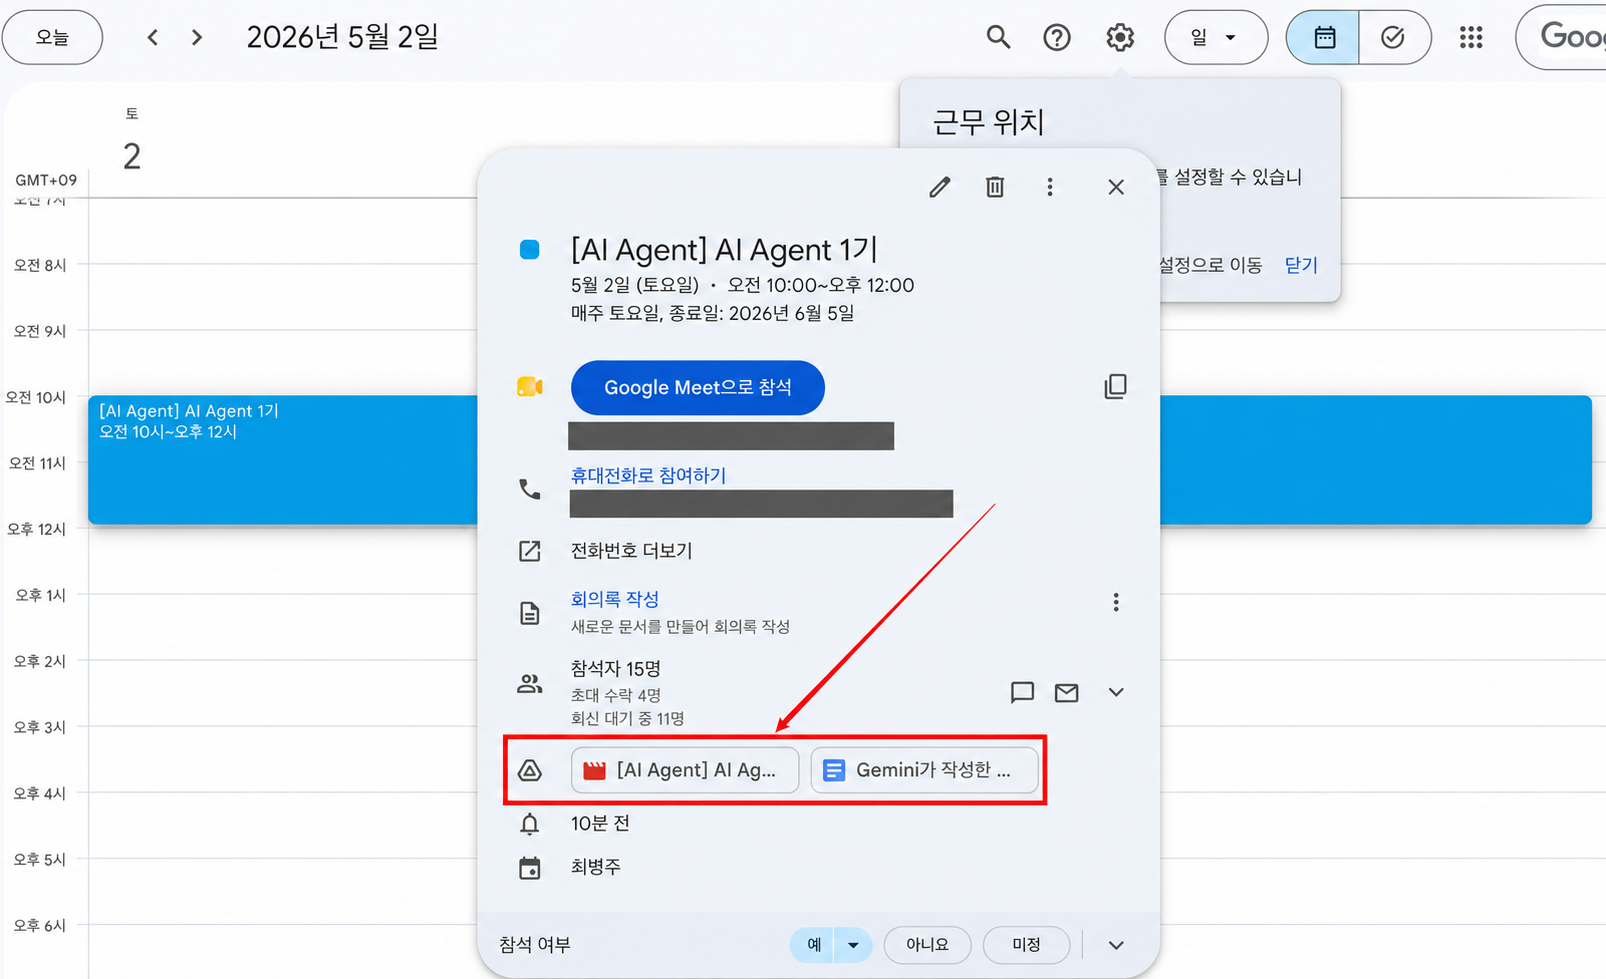The image size is (1606, 979).
Task: Click the Google Drive attachments icon
Action: point(530,770)
